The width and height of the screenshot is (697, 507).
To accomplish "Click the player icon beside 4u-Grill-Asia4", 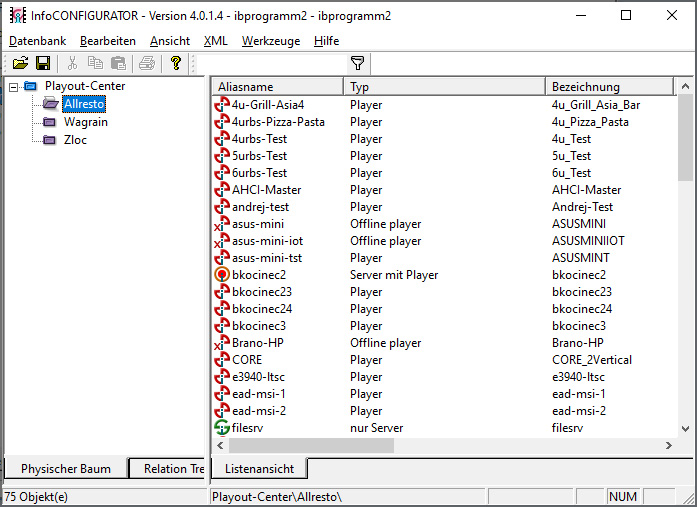I will [222, 105].
